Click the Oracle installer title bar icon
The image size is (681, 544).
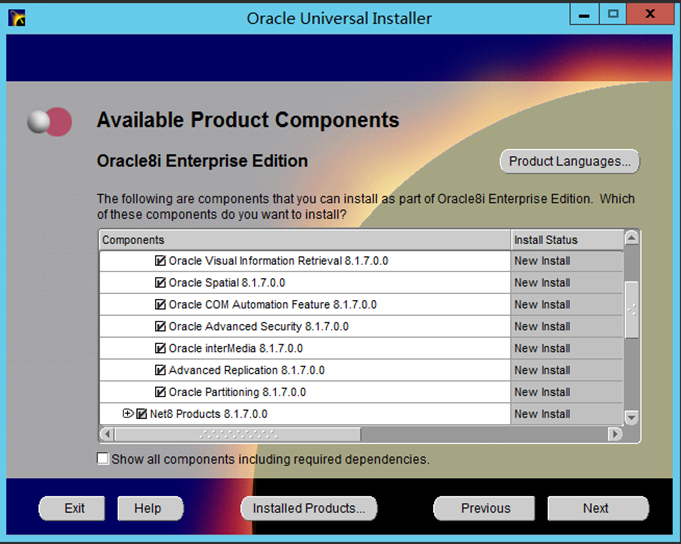tap(17, 18)
